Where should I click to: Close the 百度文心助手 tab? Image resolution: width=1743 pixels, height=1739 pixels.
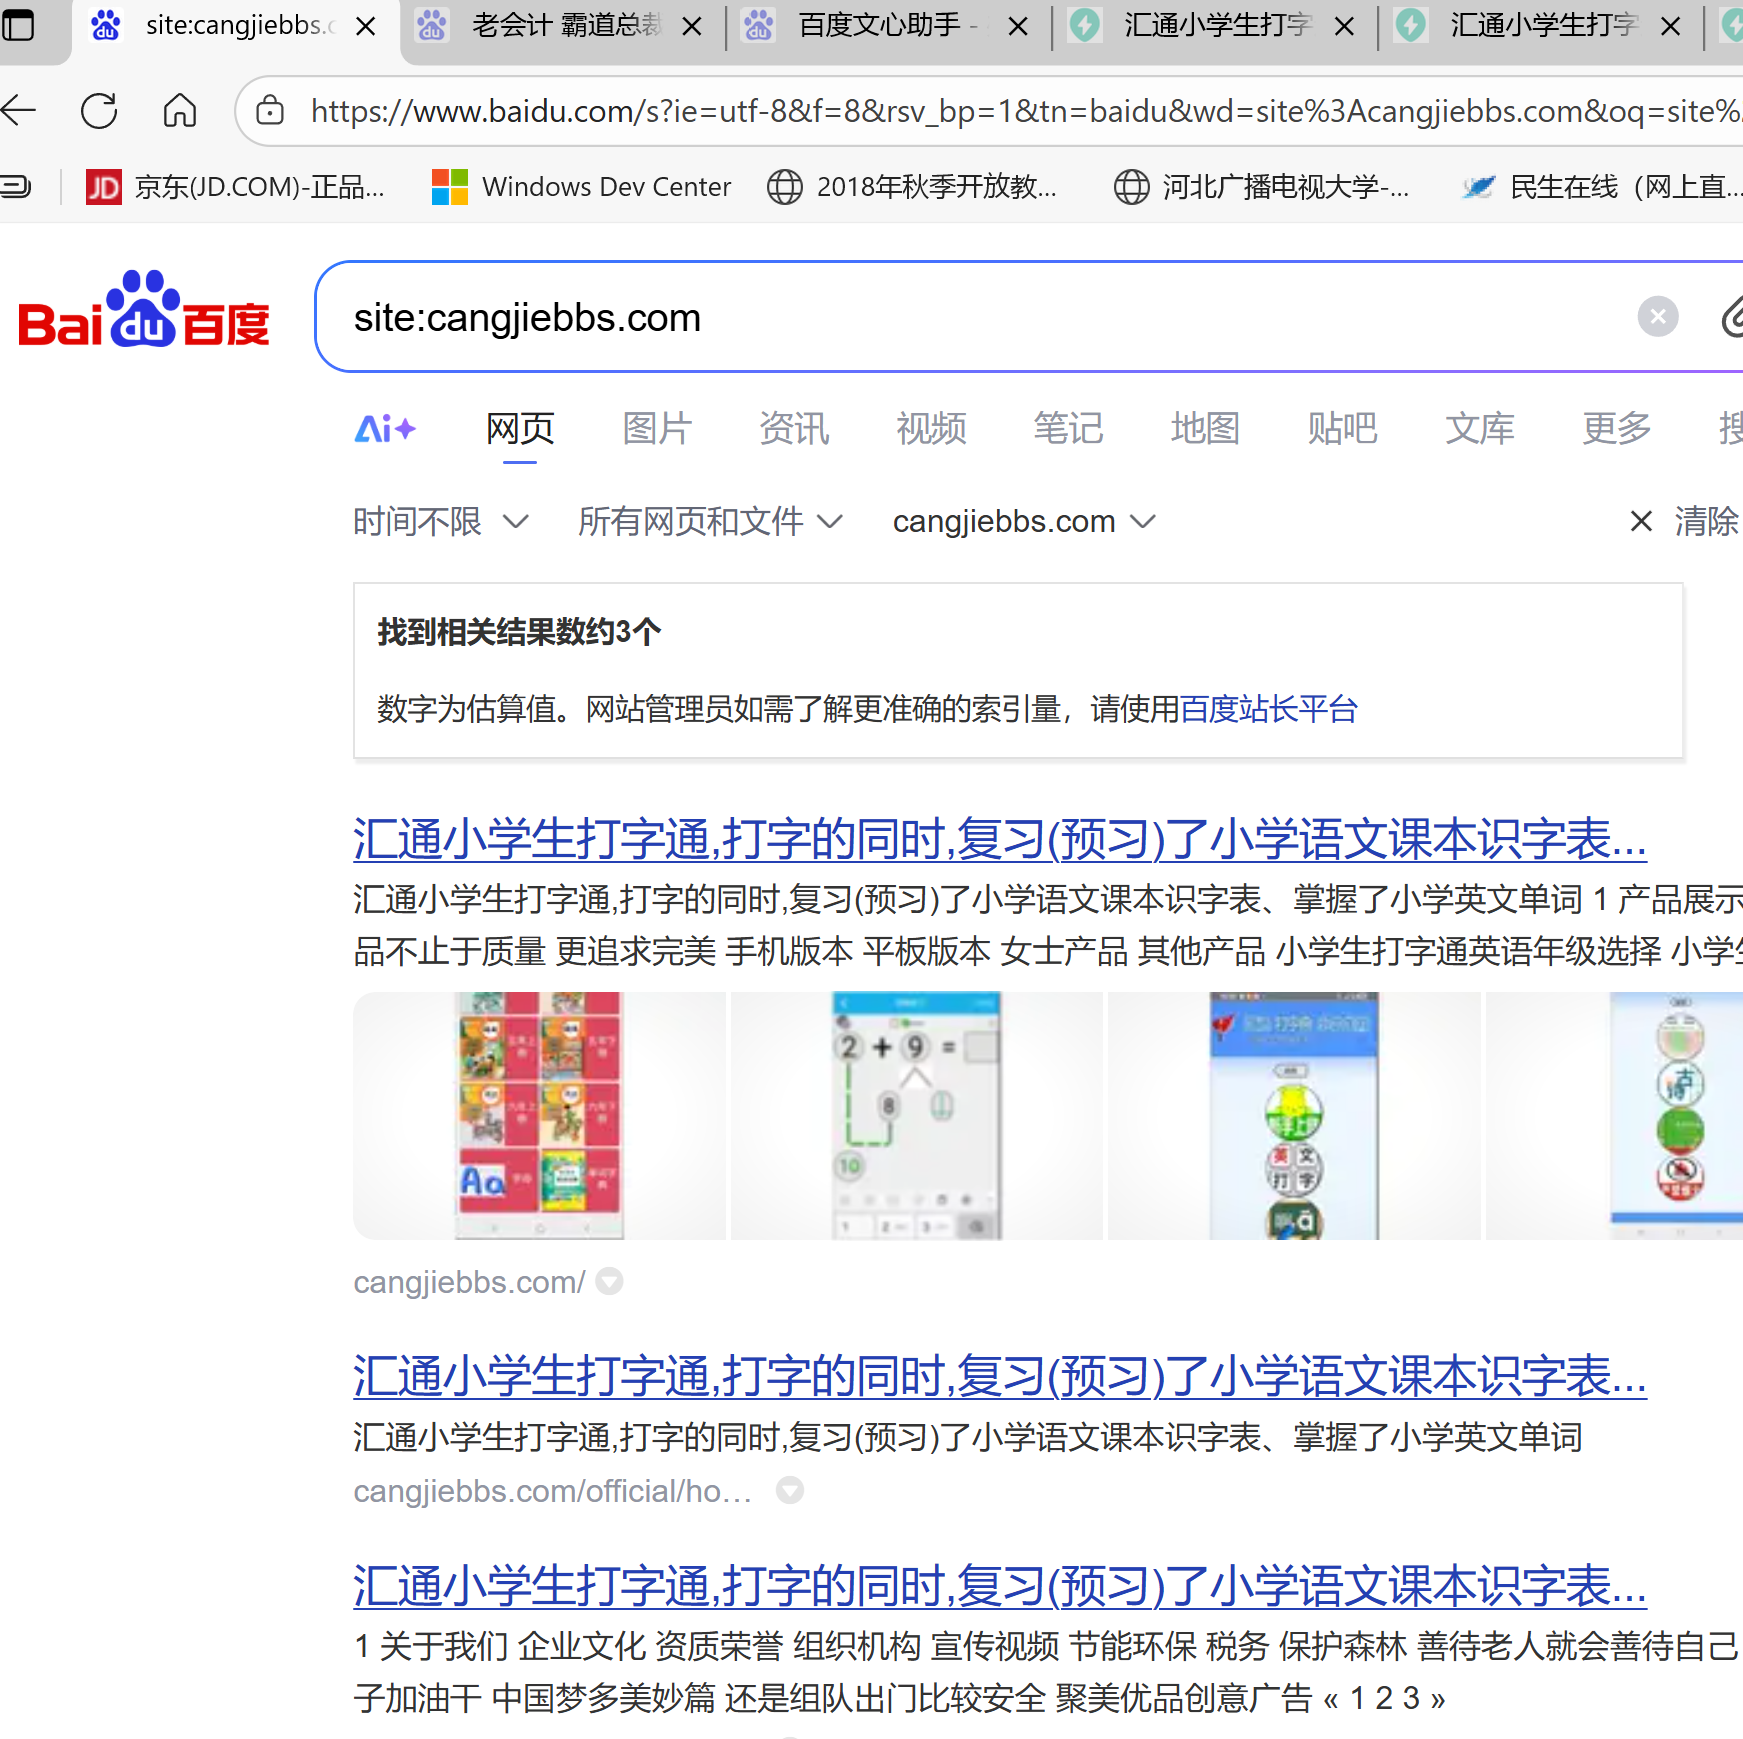point(1018,26)
